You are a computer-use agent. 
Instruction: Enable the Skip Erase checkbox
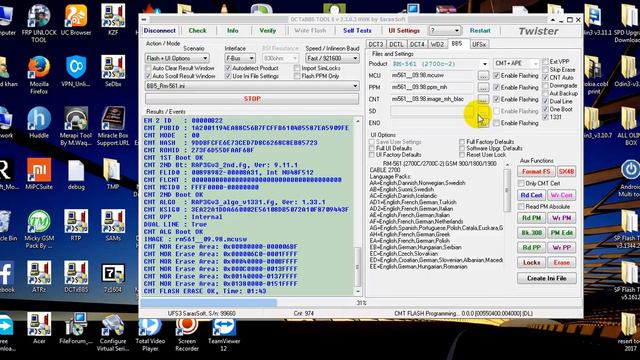[x=545, y=69]
